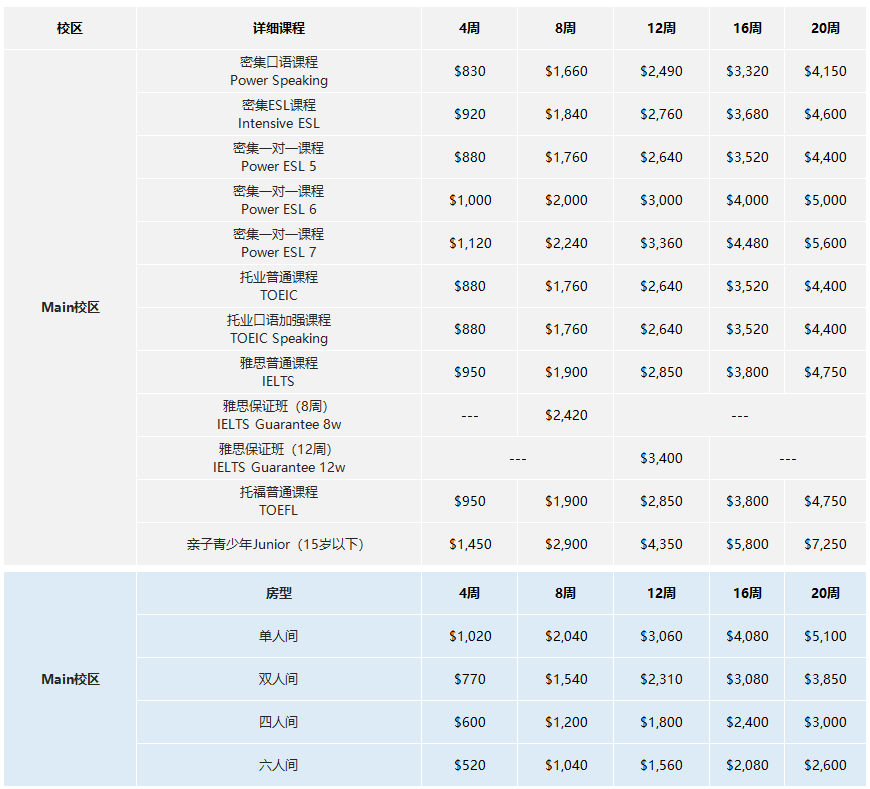The height and width of the screenshot is (789, 870).
Task: Select the 六人间 room type
Action: pos(279,765)
